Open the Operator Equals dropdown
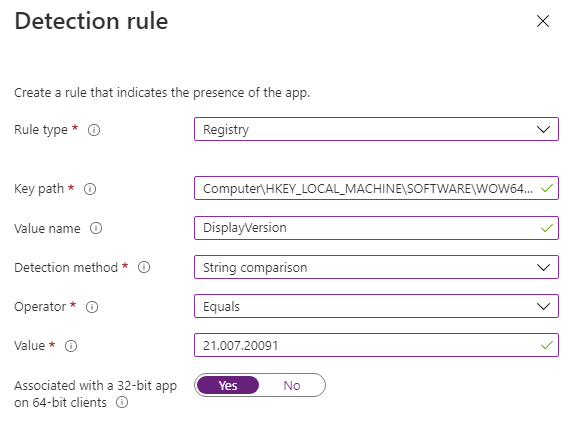Image resolution: width=573 pixels, height=429 pixels. 376,306
